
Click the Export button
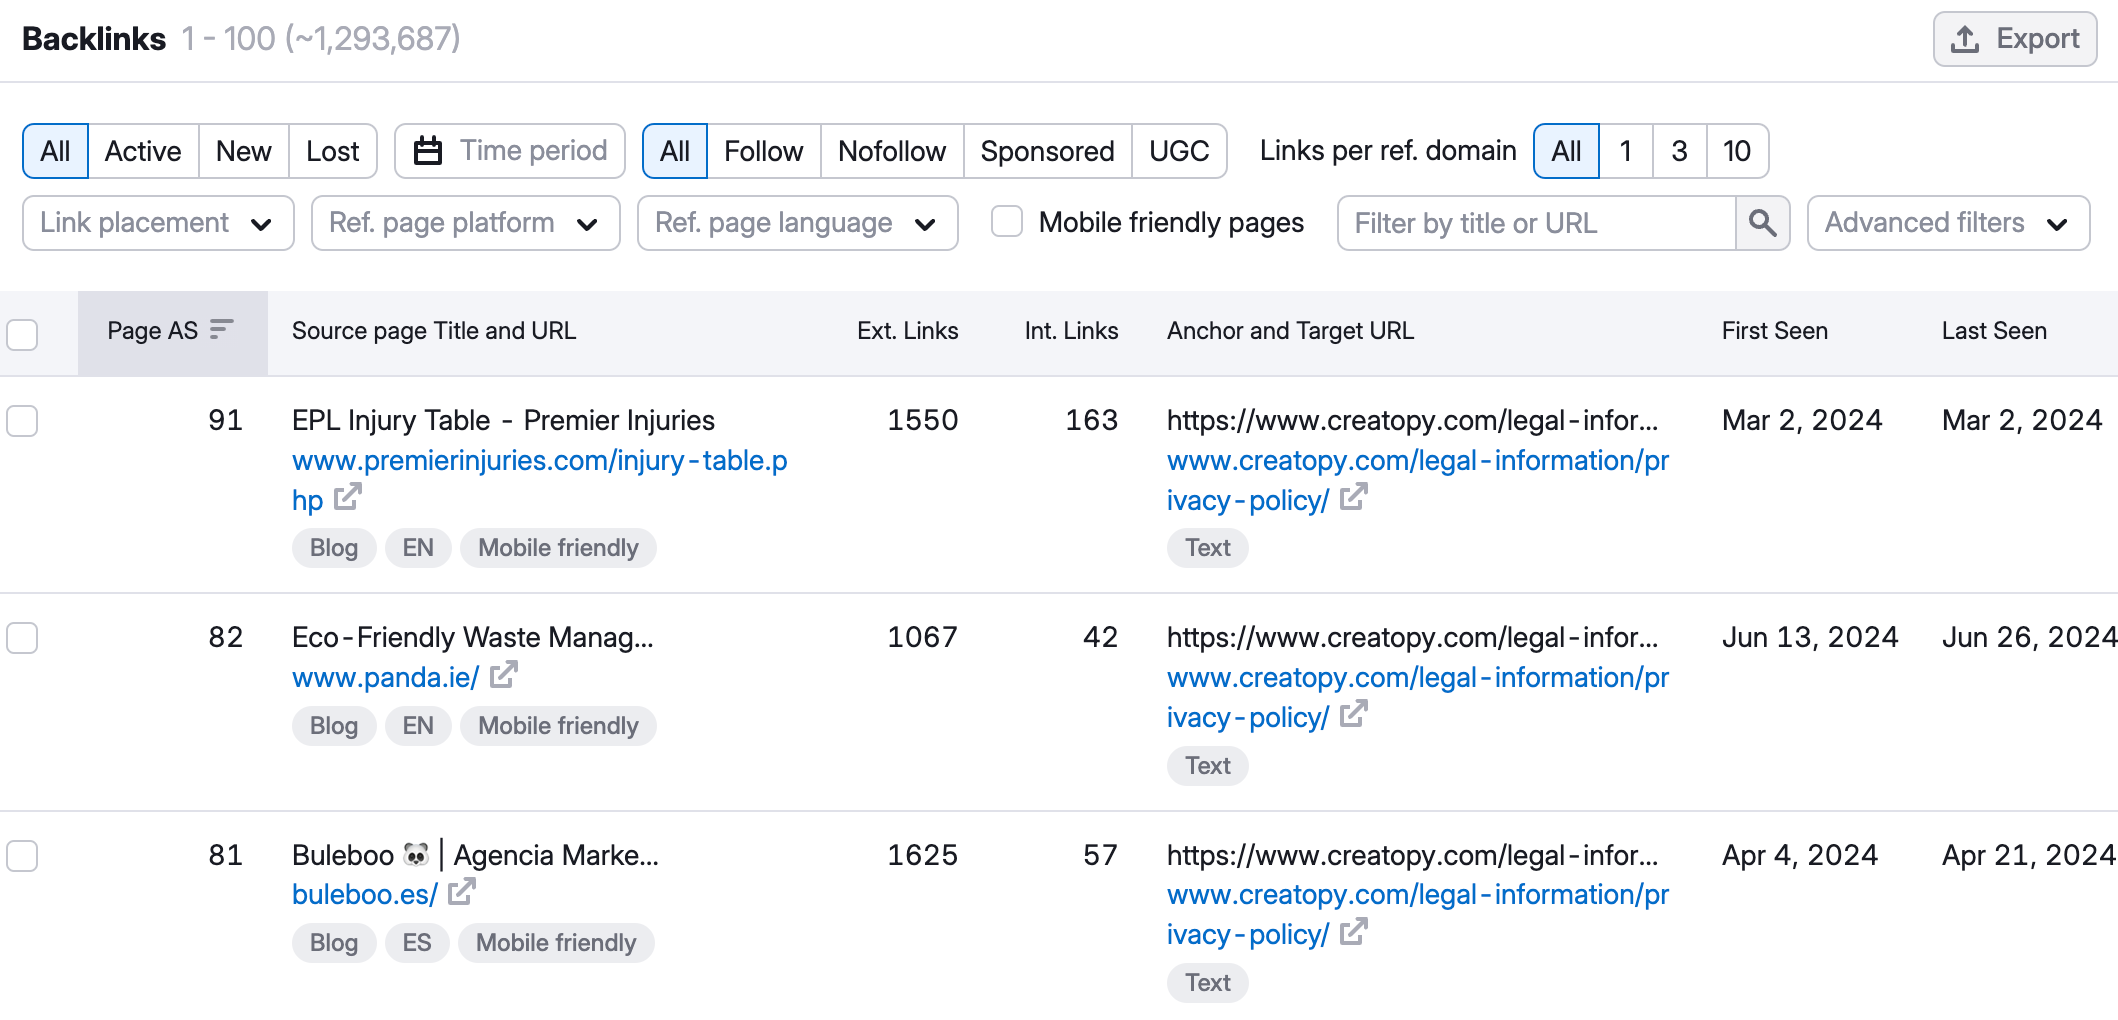[2014, 39]
